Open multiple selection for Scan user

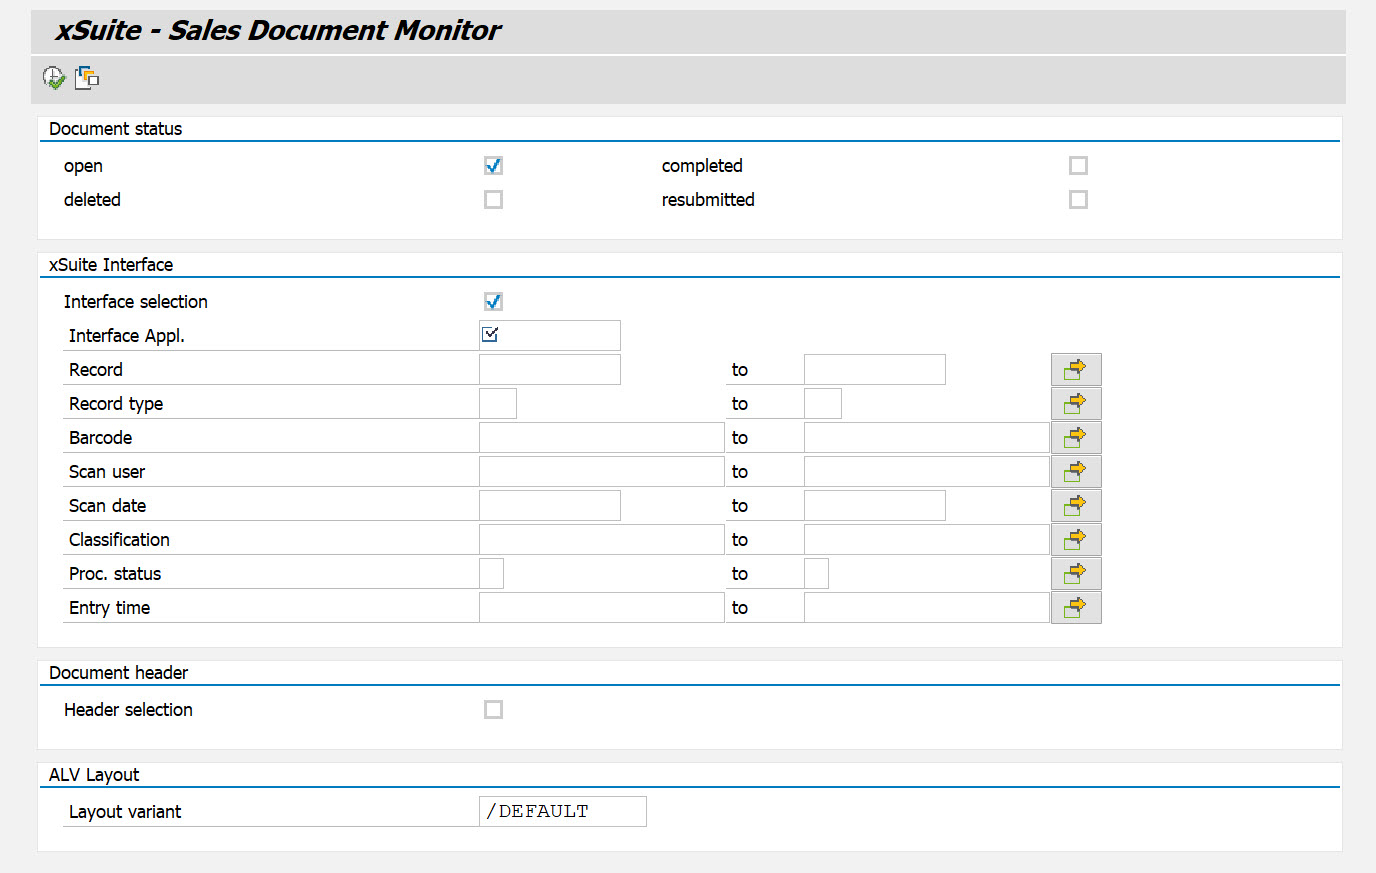[x=1075, y=470]
